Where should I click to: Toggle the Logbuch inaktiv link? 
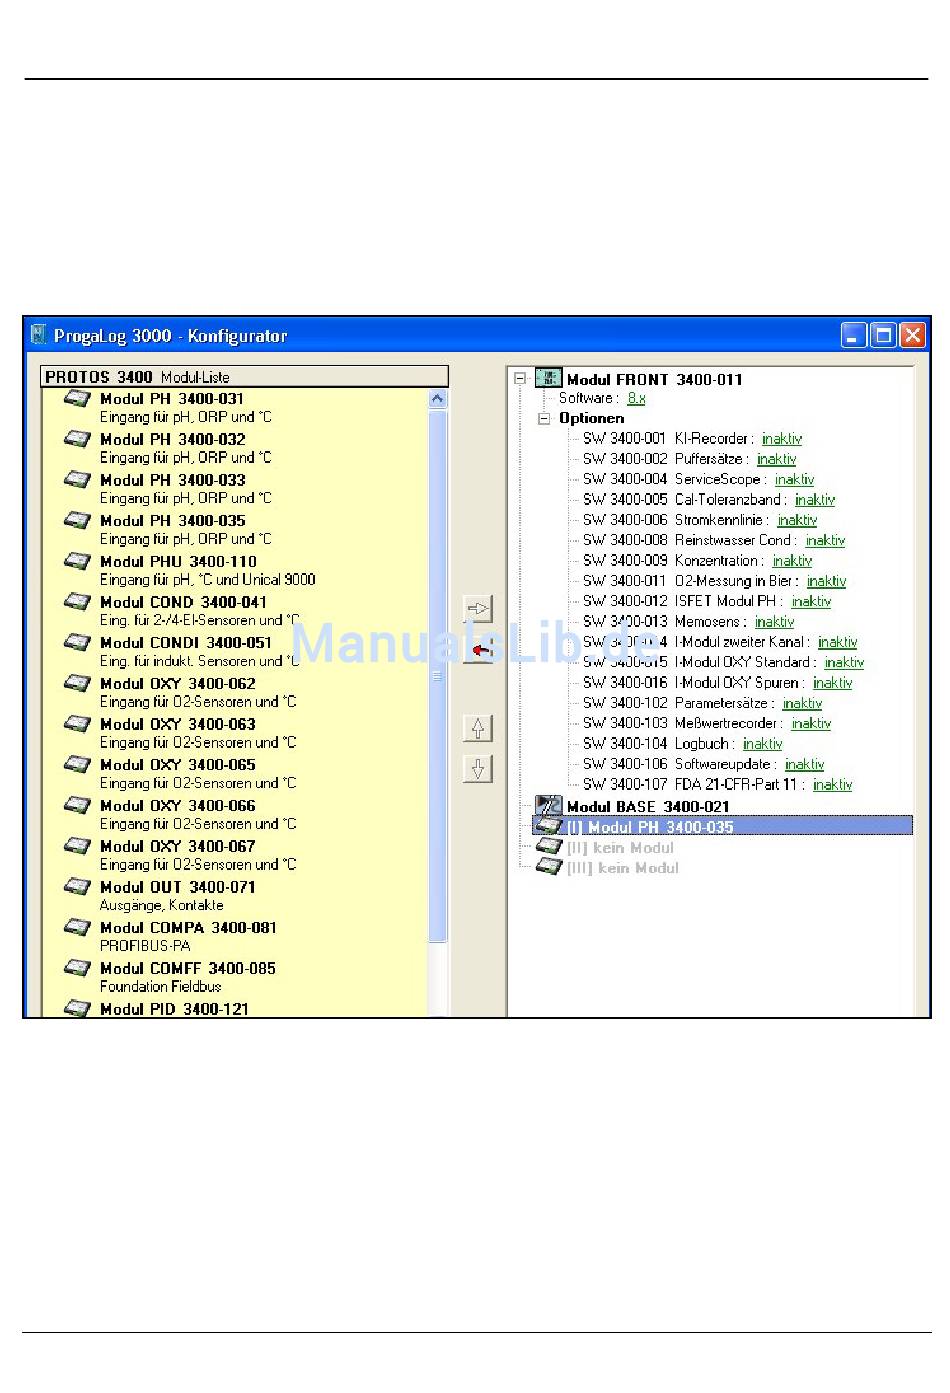pos(763,744)
